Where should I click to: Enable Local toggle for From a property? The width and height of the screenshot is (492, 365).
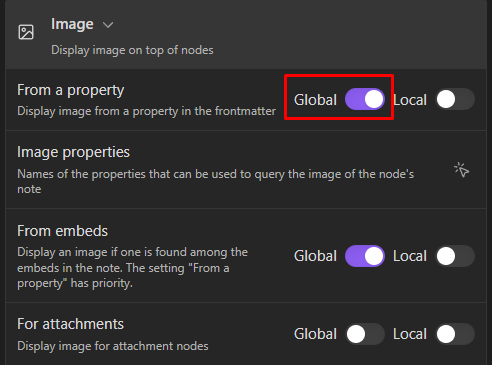tap(455, 99)
